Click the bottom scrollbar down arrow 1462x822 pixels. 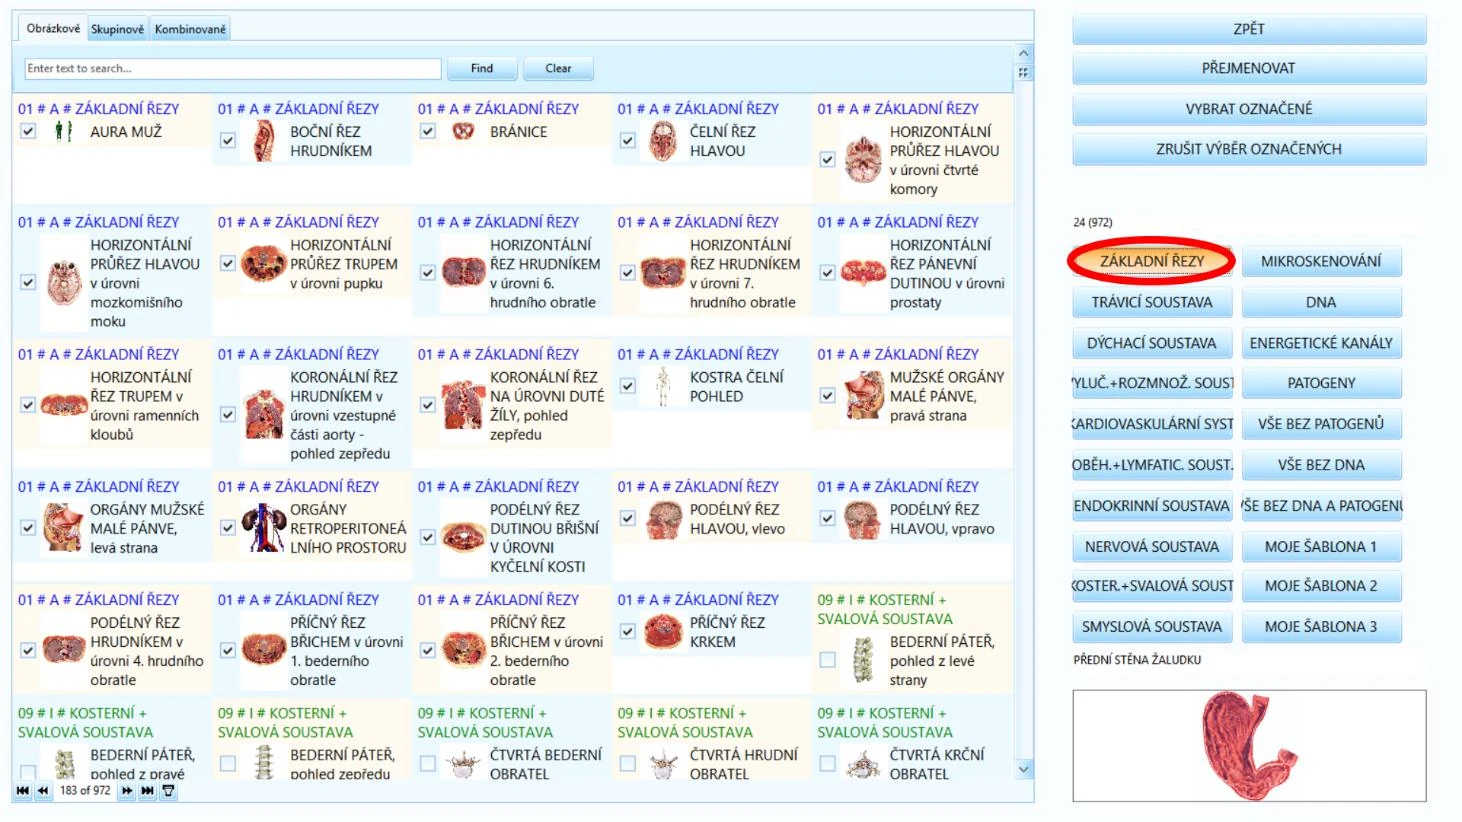coord(1023,769)
